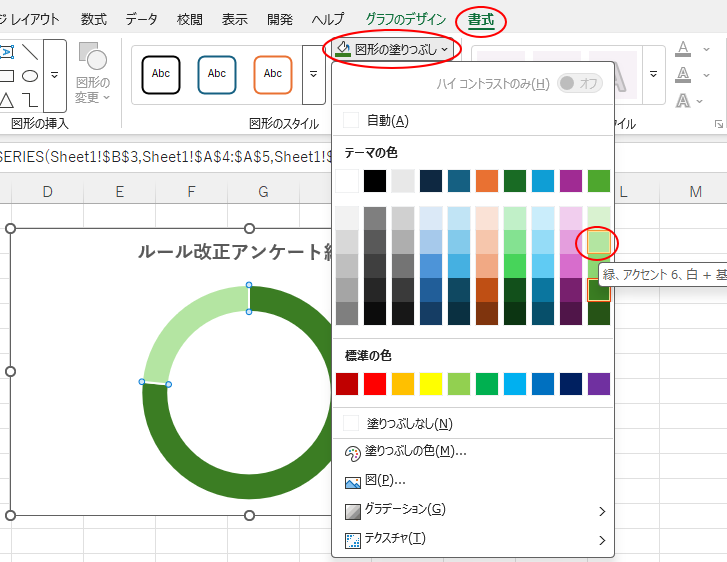
Task: Select the triangle shape tool
Action: coord(6,100)
